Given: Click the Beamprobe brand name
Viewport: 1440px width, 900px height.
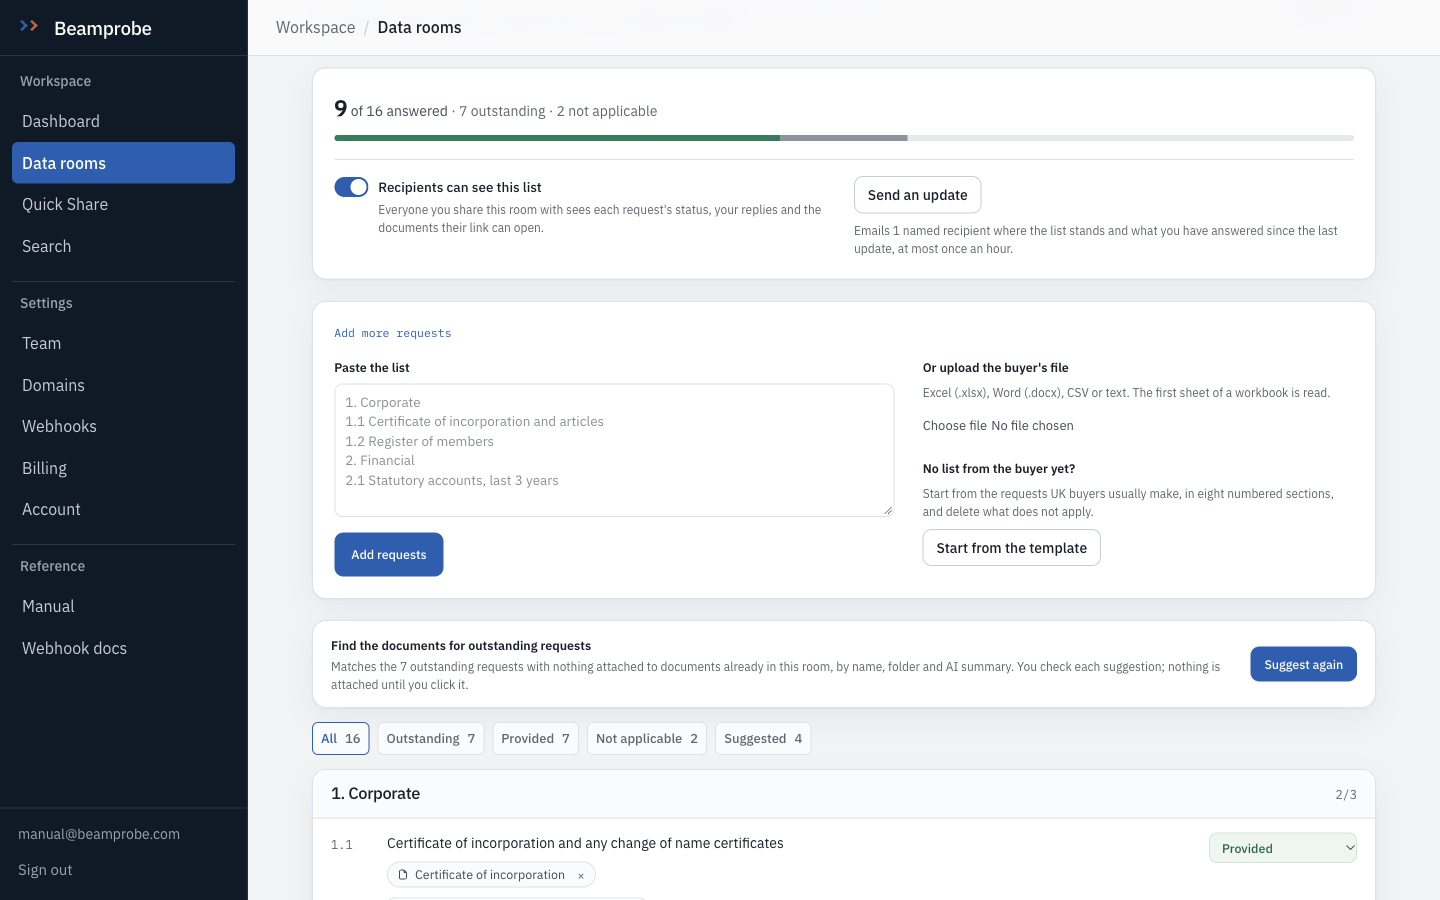Looking at the screenshot, I should tap(103, 28).
